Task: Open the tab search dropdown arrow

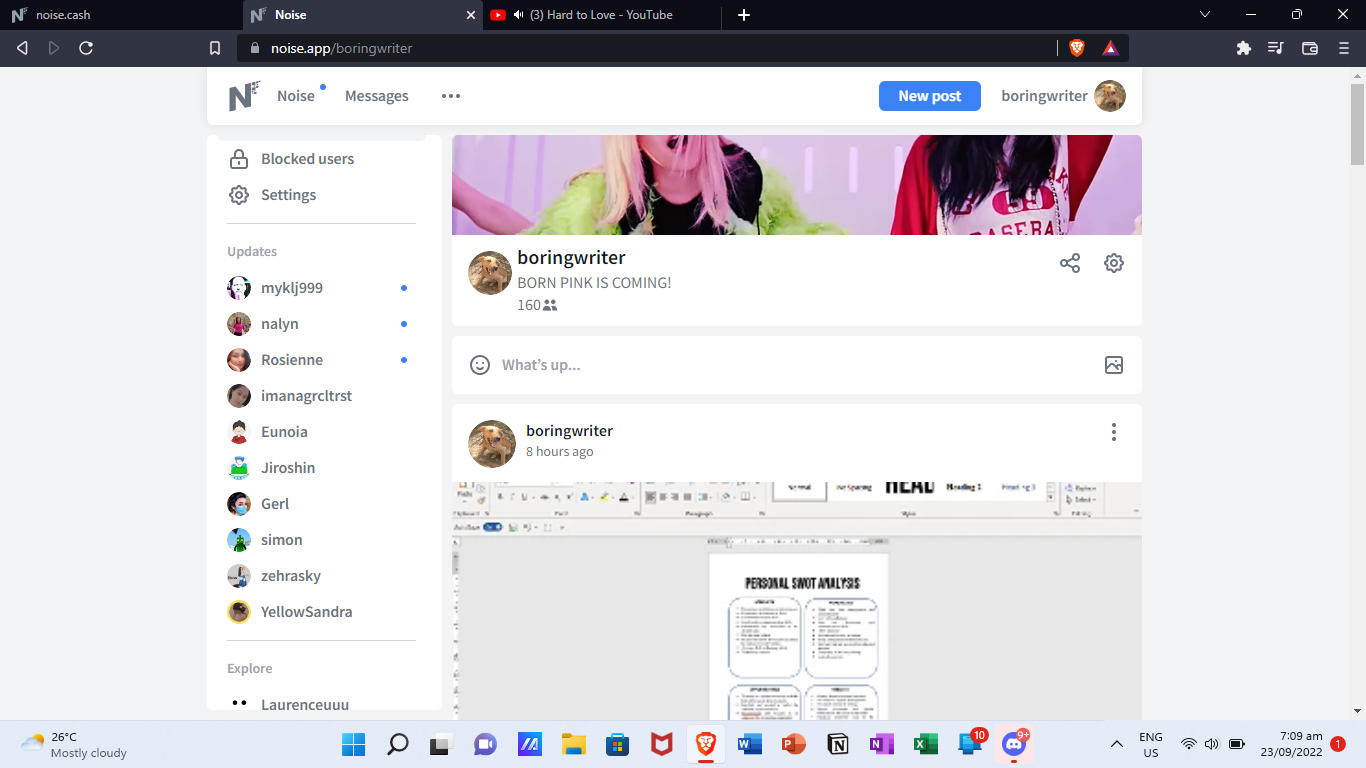Action: click(1205, 14)
